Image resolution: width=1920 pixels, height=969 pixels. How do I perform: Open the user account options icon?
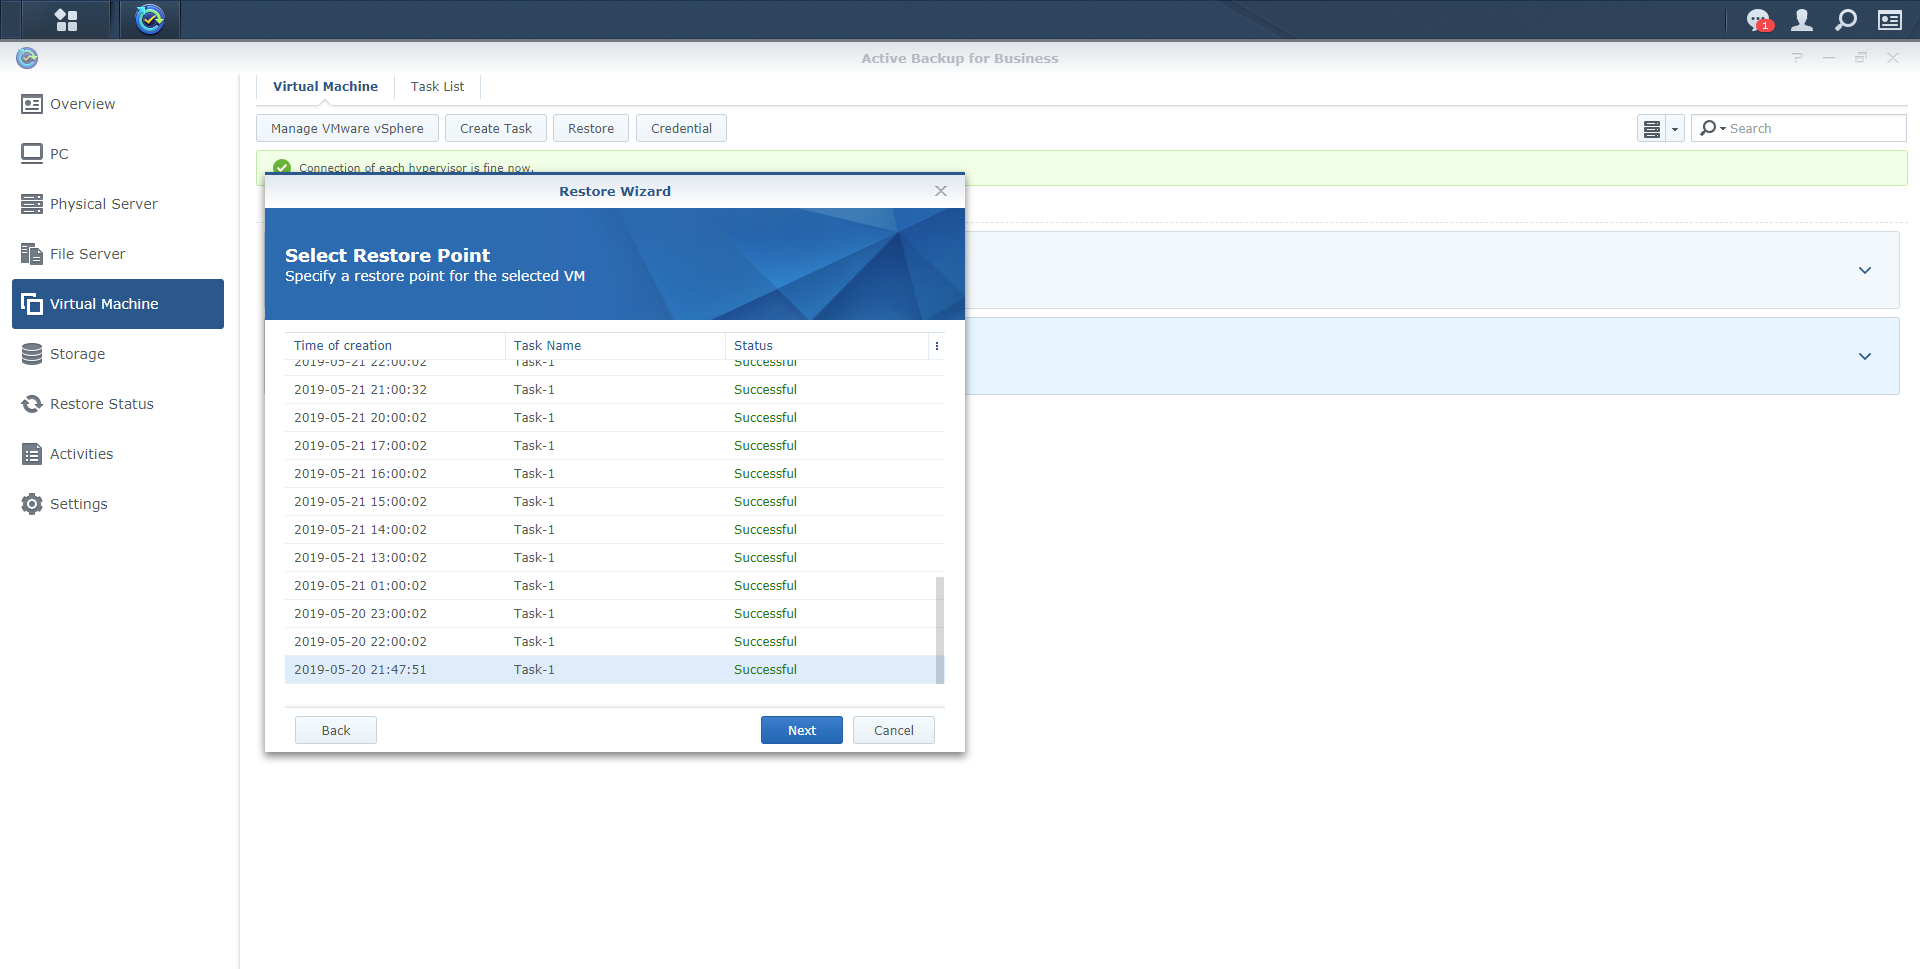point(1802,20)
